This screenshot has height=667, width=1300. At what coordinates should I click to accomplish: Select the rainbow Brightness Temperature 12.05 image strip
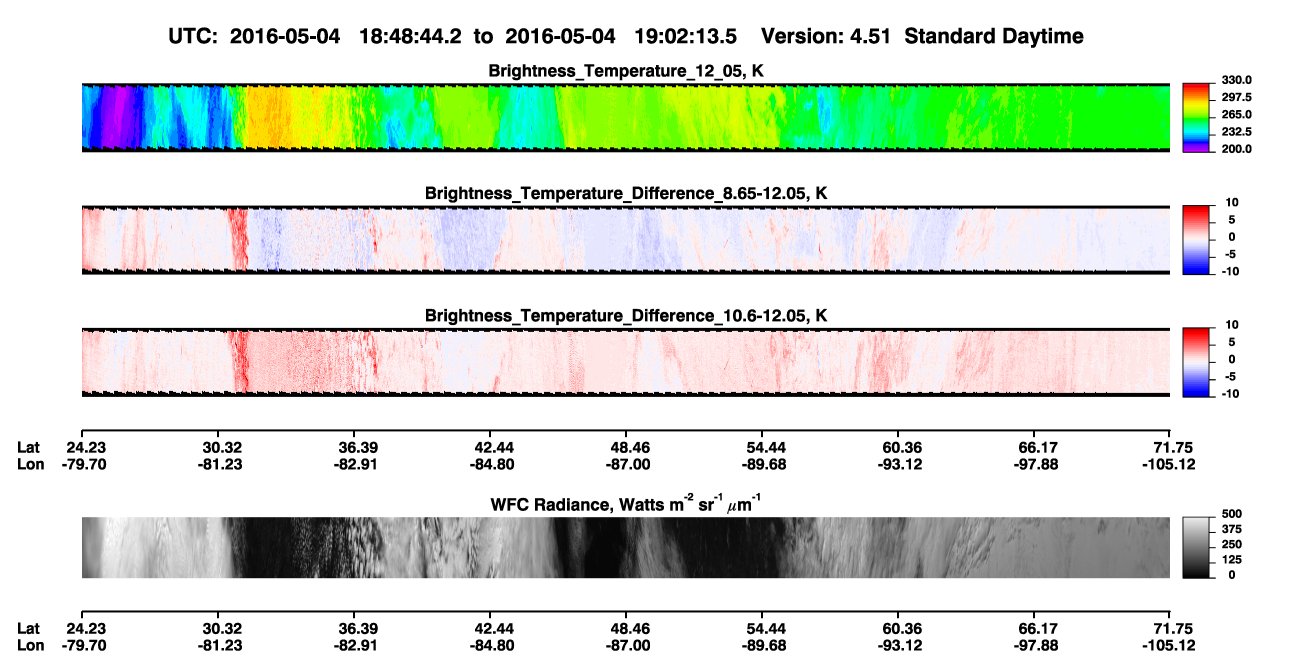(x=626, y=117)
